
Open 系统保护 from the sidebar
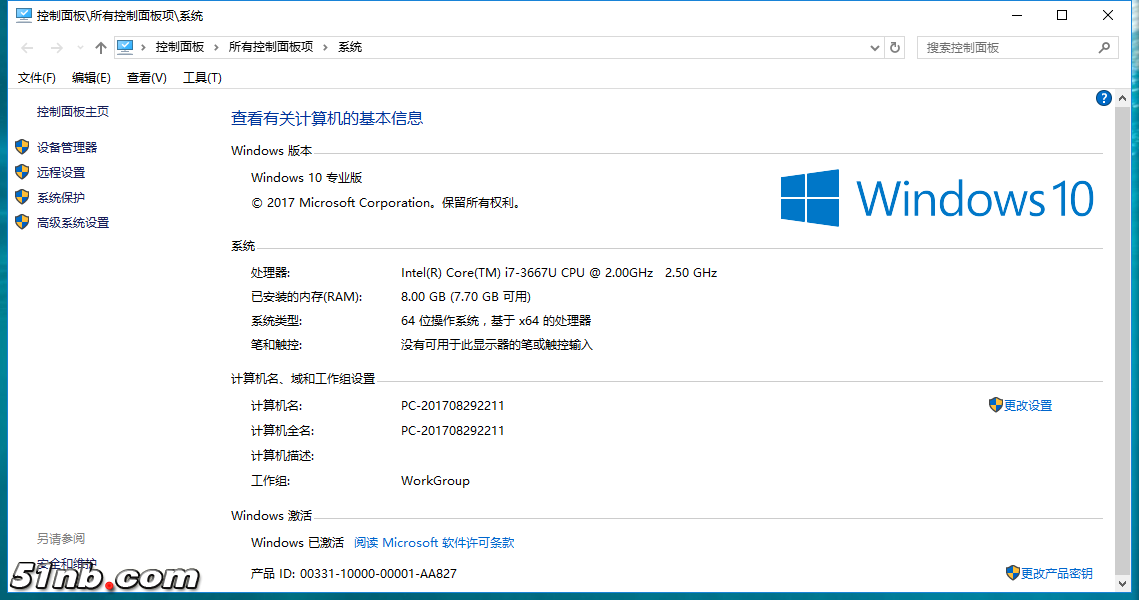61,198
